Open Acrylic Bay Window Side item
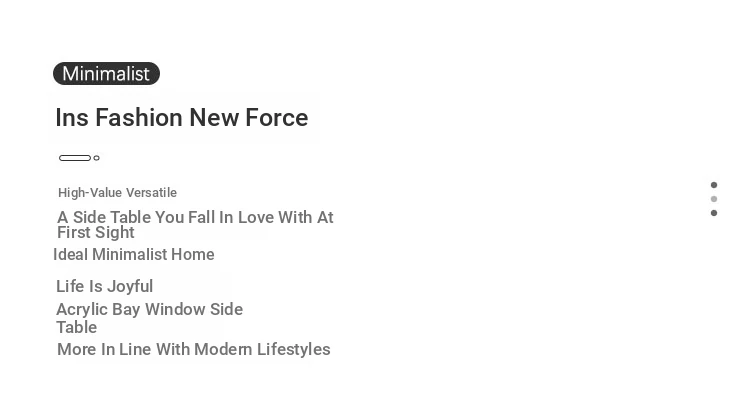The width and height of the screenshot is (750, 396). tap(150, 309)
